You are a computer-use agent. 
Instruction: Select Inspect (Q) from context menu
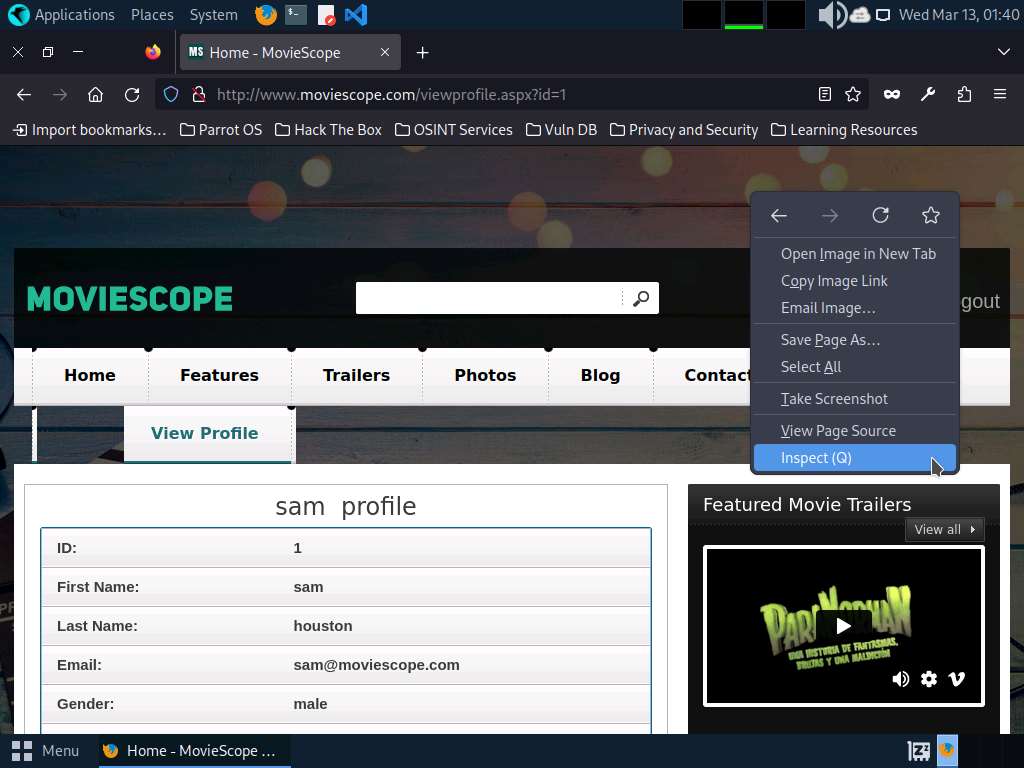(x=816, y=458)
